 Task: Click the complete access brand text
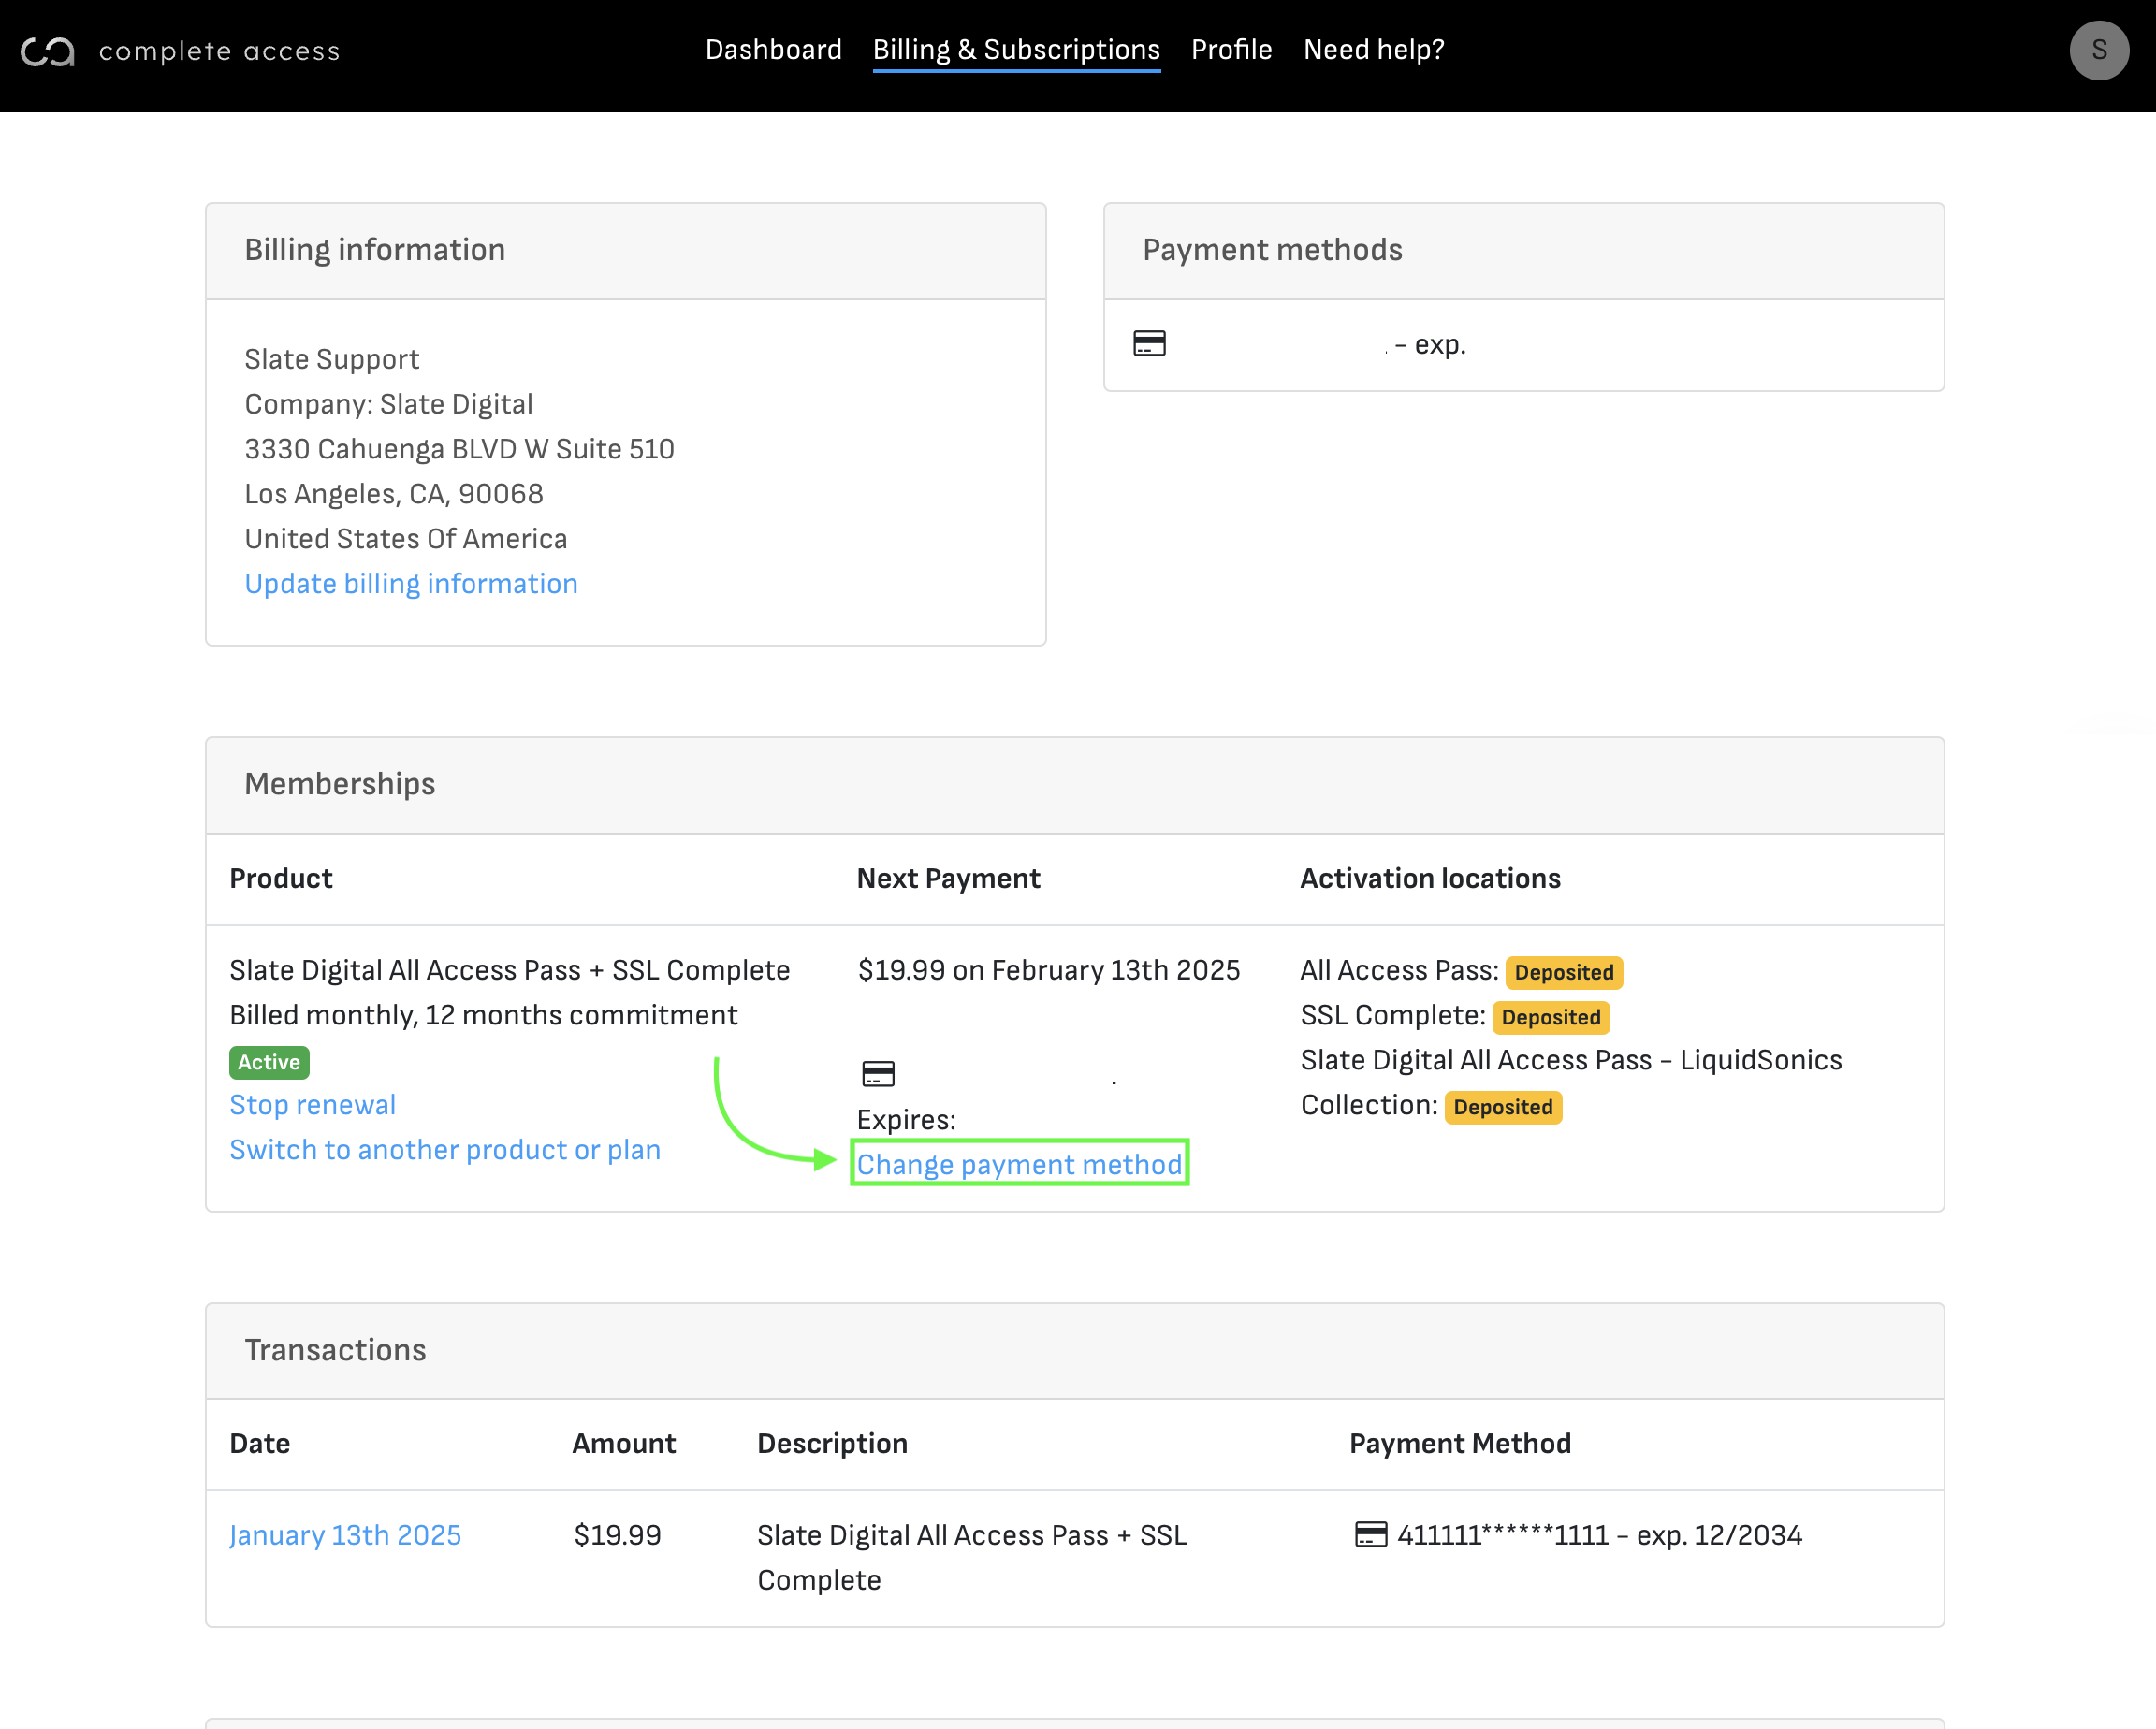tap(219, 51)
